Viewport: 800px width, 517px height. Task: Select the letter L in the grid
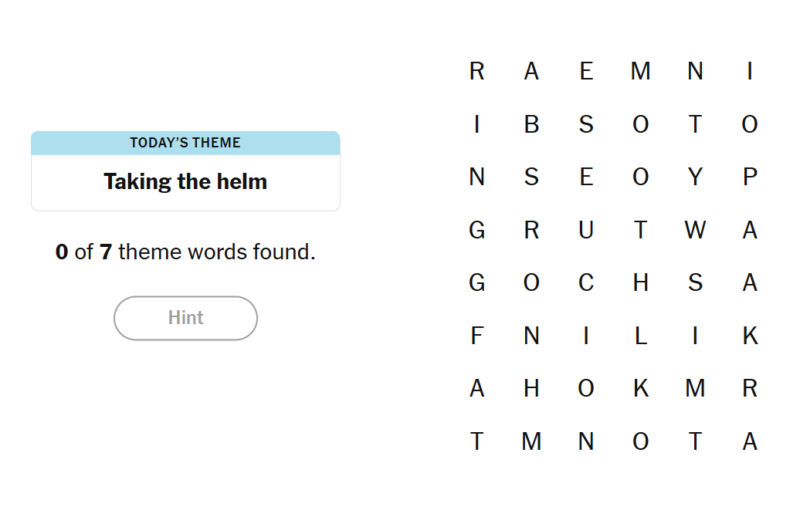click(641, 336)
